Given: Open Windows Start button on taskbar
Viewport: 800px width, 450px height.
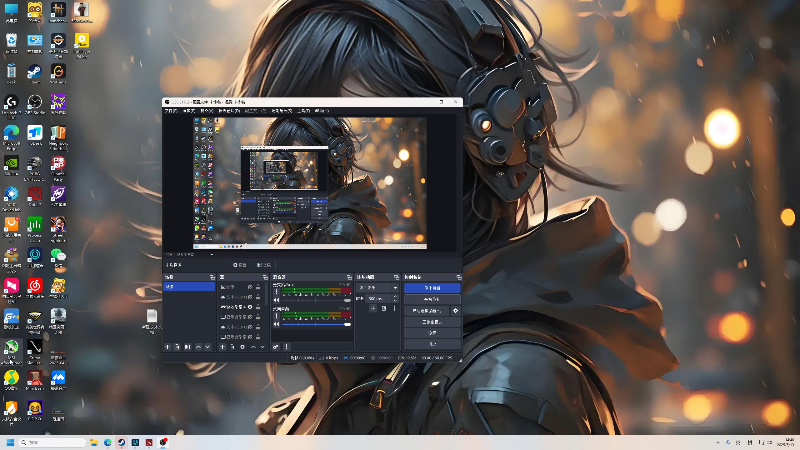Looking at the screenshot, I should pyautogui.click(x=10, y=442).
